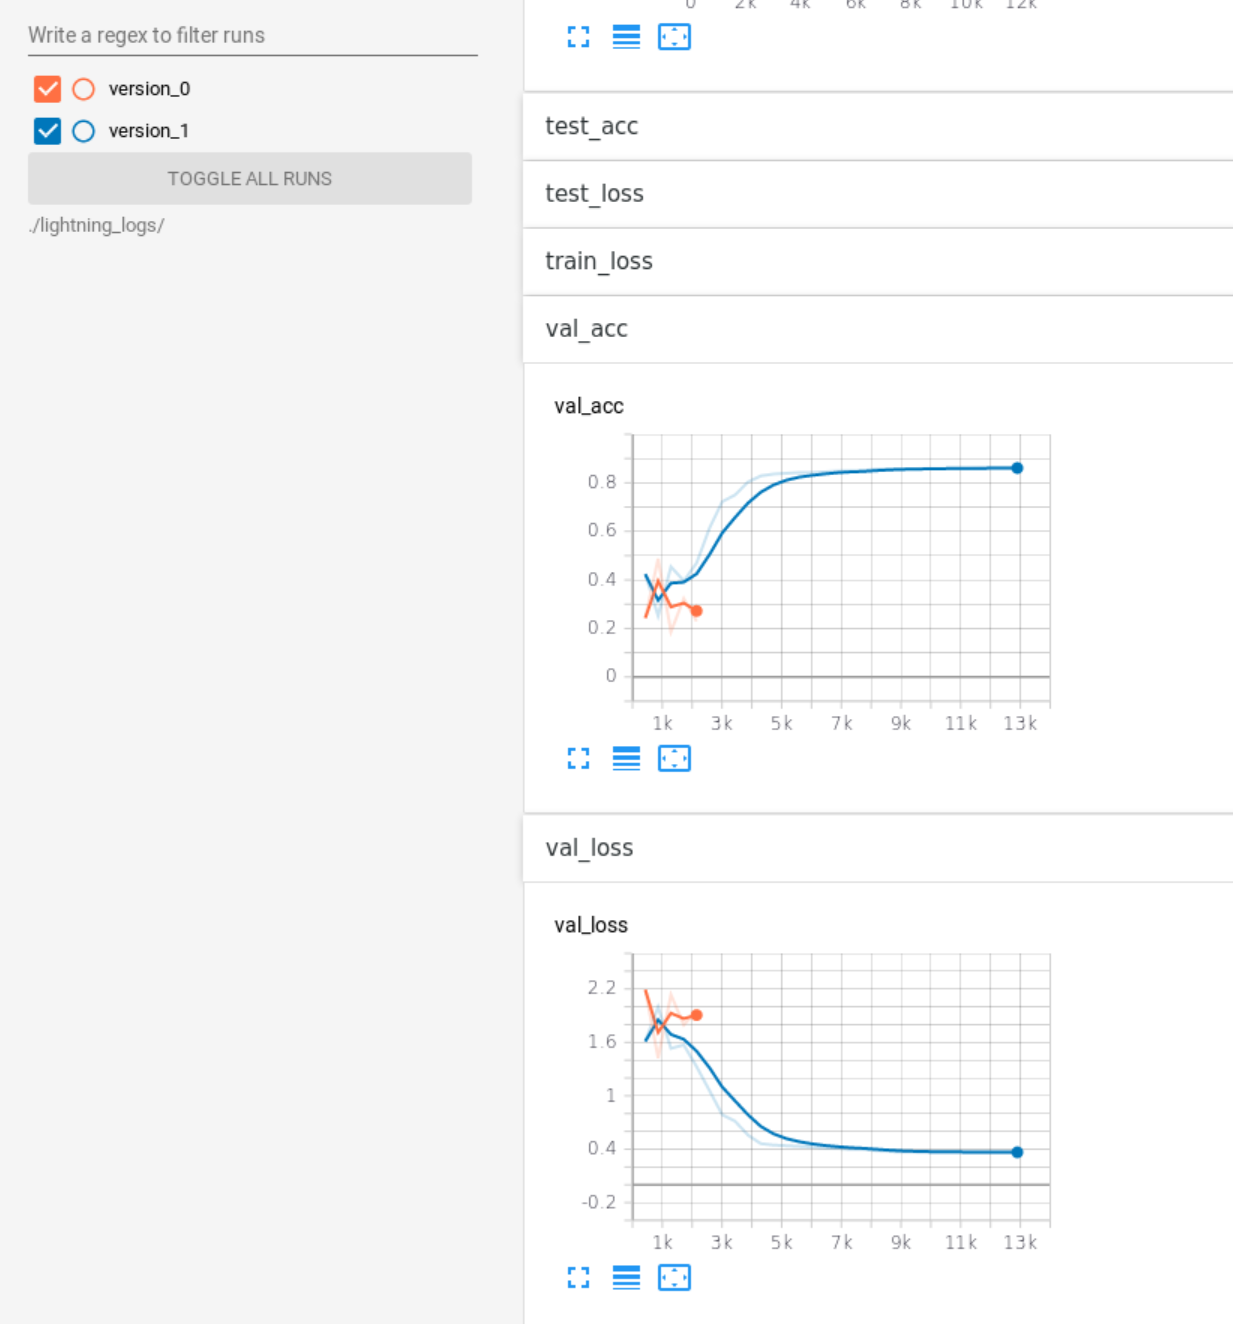Expand the test_acc section

tap(878, 126)
